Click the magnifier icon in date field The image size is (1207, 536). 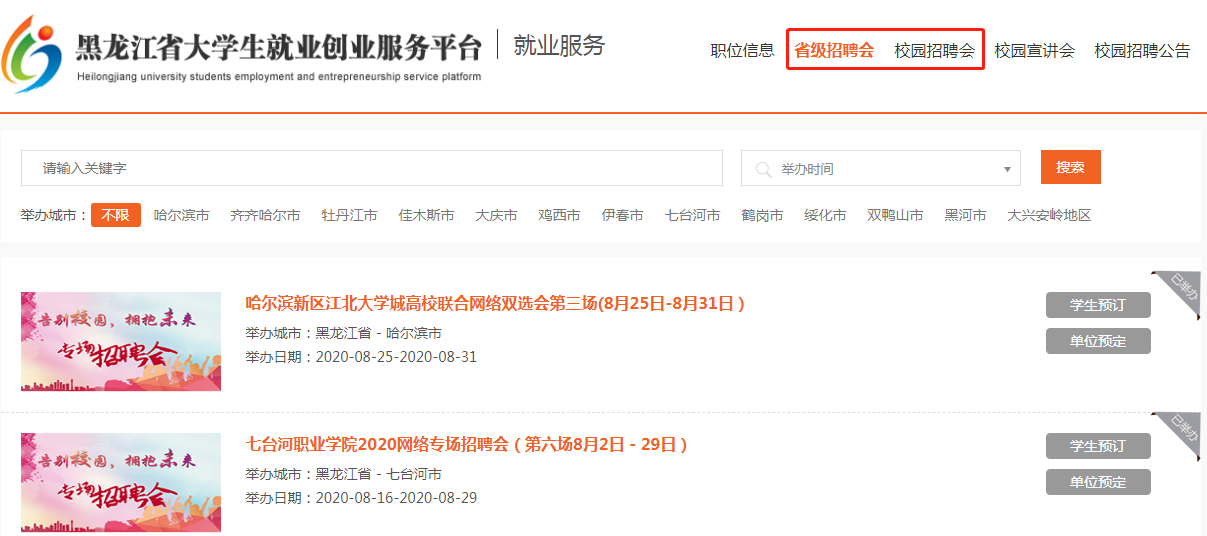764,169
